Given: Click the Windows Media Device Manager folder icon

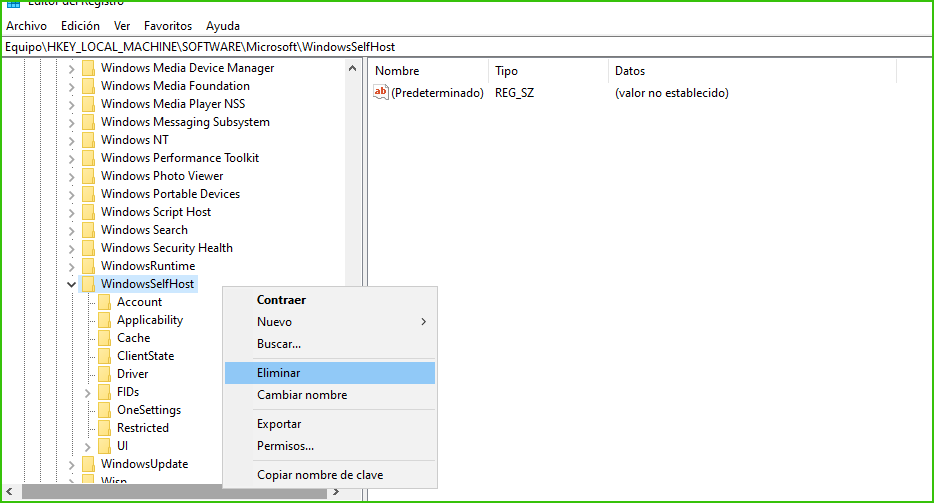Looking at the screenshot, I should point(88,68).
